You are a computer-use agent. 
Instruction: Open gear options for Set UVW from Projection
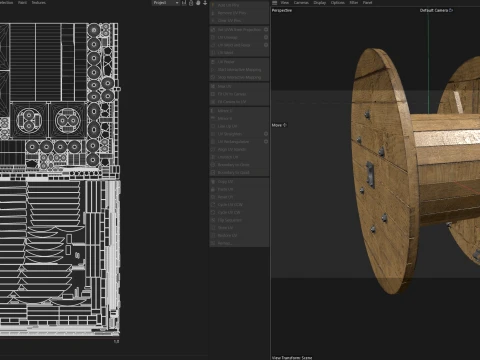pos(266,29)
